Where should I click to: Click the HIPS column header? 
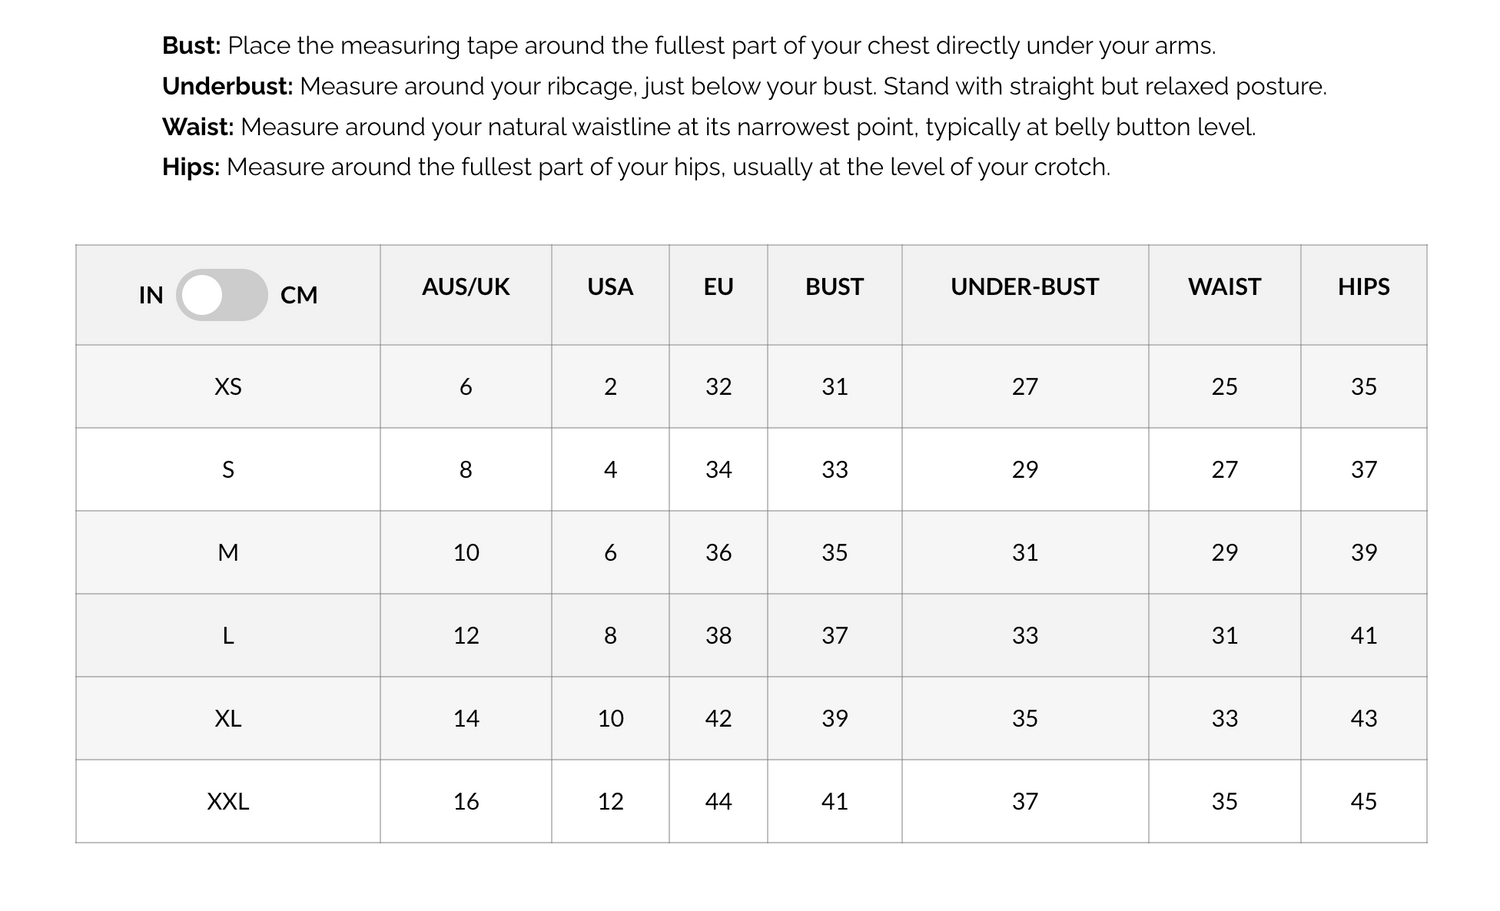click(1364, 287)
